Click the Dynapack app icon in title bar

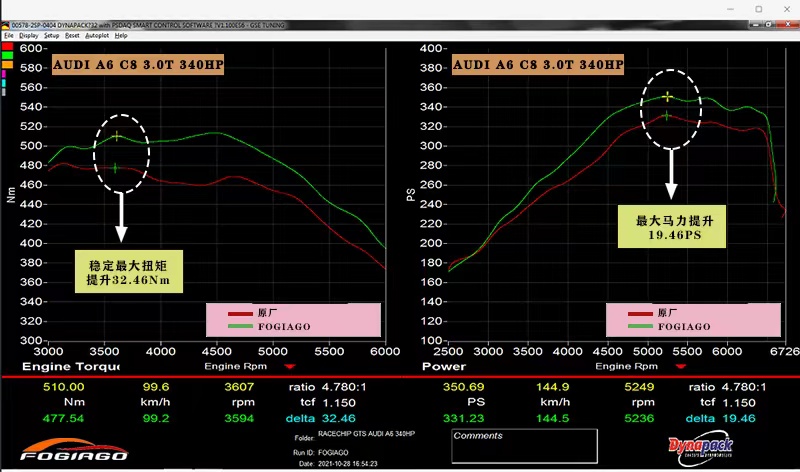point(5,25)
